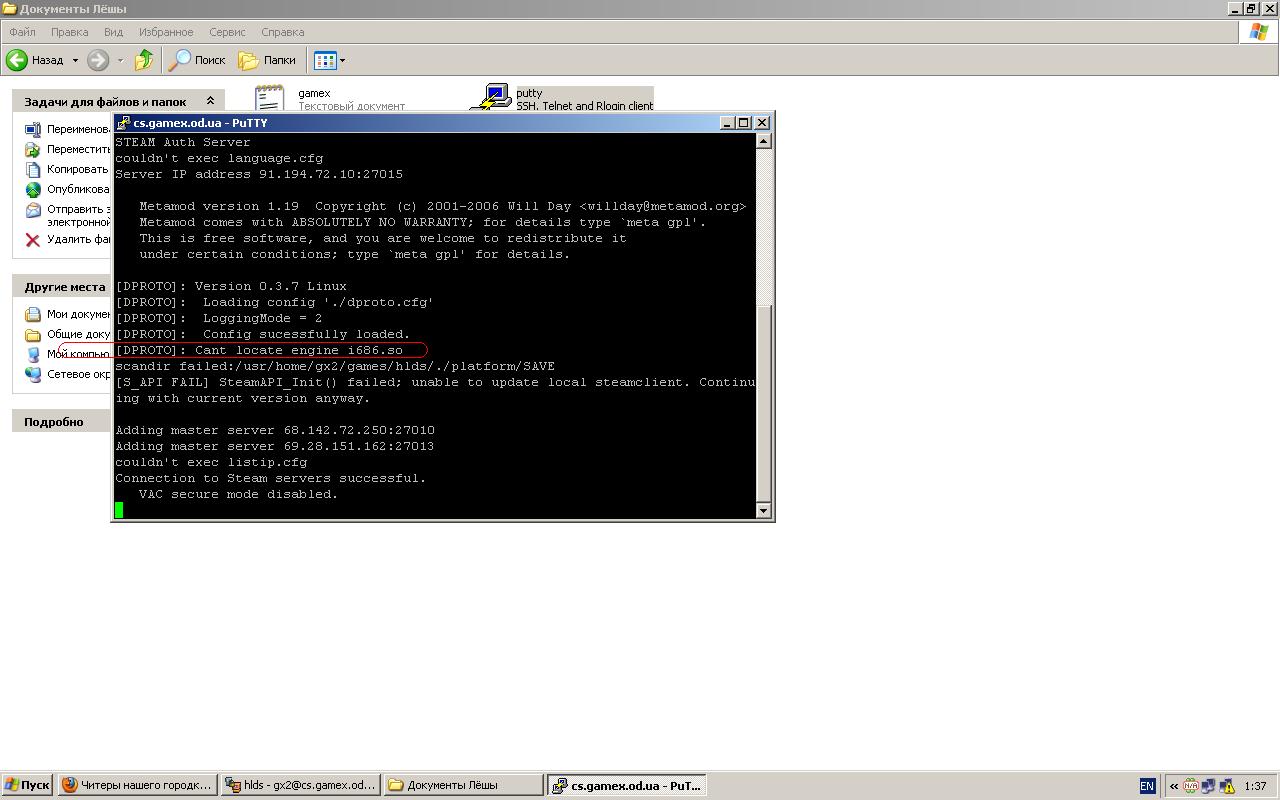Image resolution: width=1280 pixels, height=800 pixels.
Task: Click the network connection tray icon
Action: (1208, 786)
